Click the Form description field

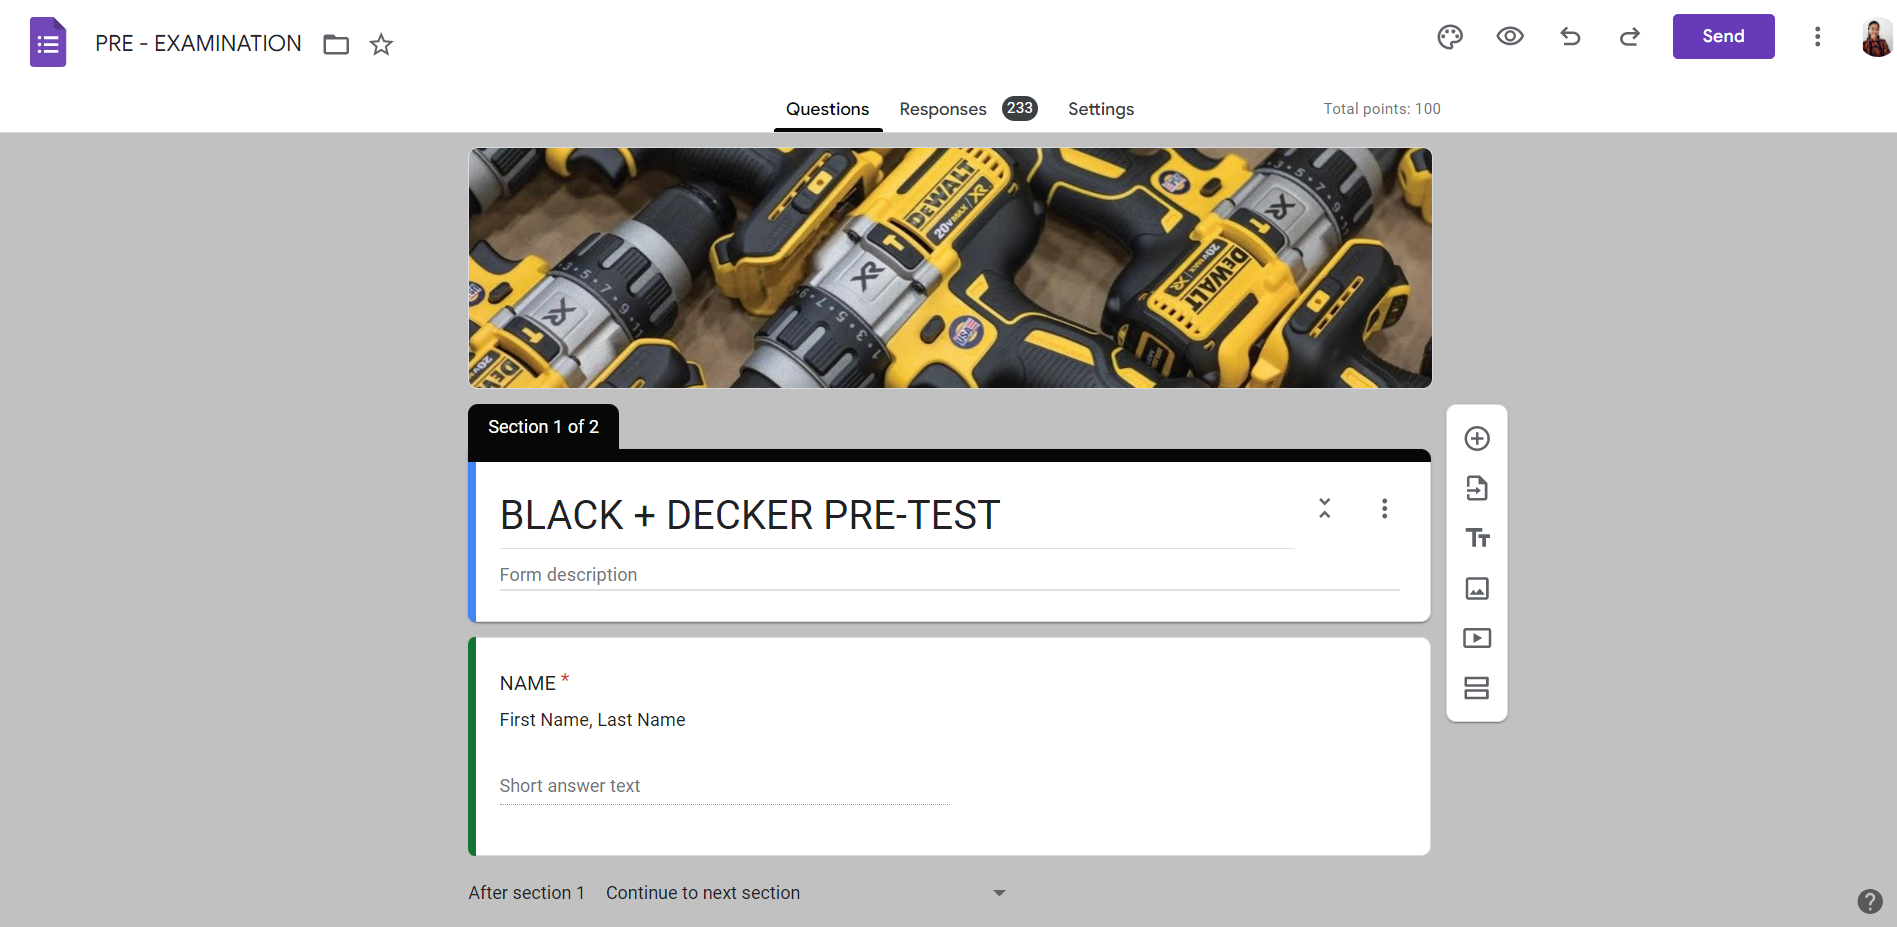[x=949, y=575]
